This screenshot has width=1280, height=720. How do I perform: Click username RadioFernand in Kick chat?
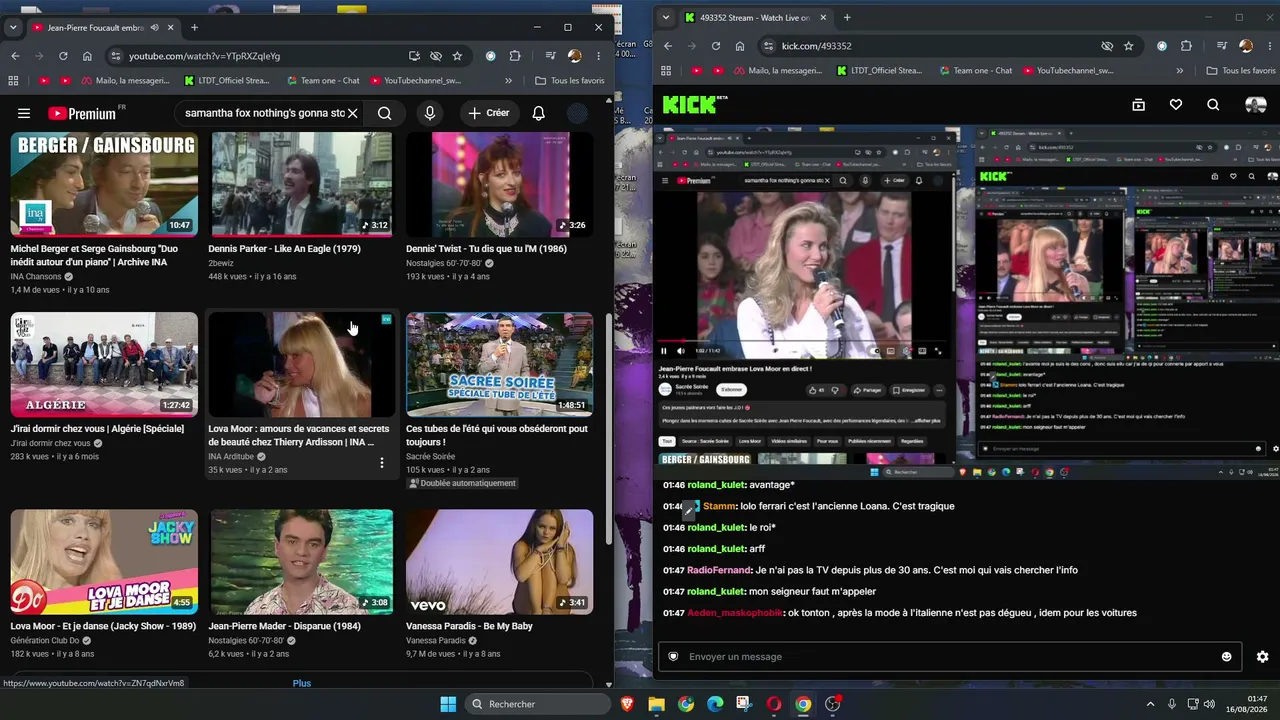pos(719,570)
